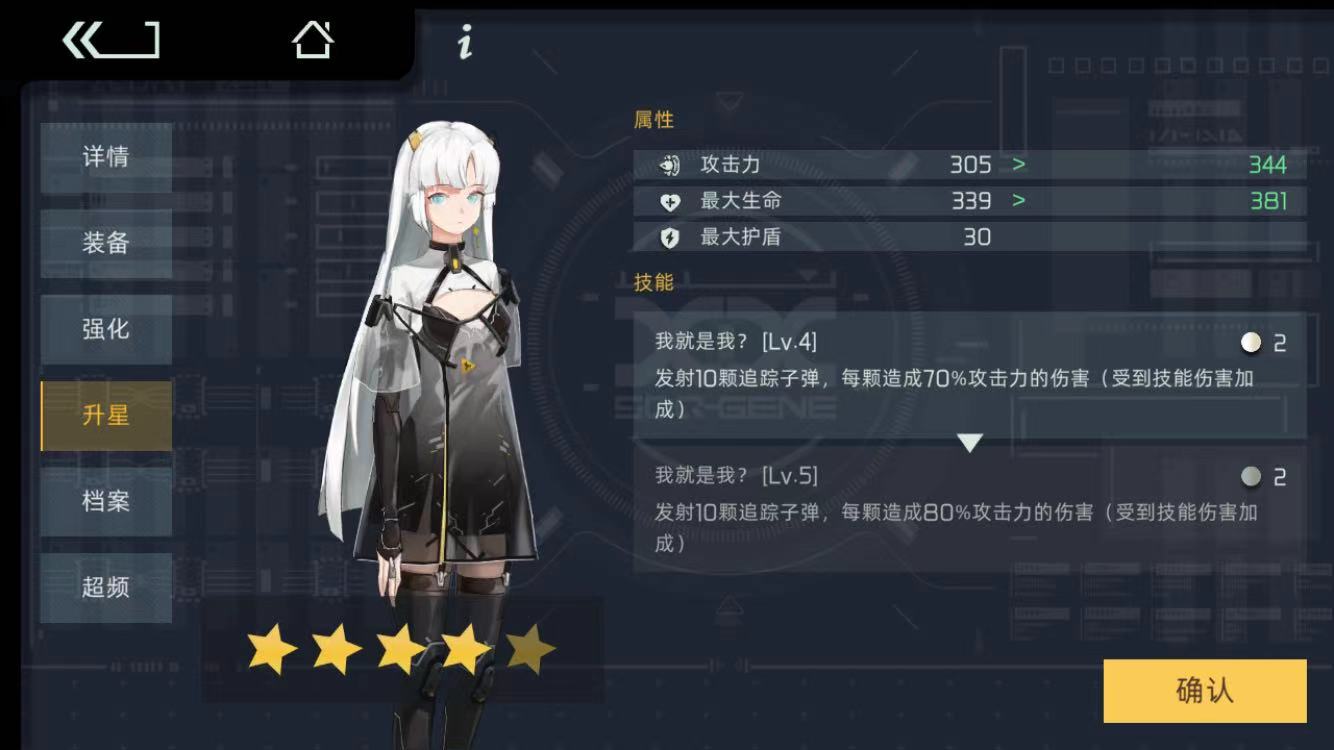Switch to the 装备 equipment tab
Image resolution: width=1334 pixels, height=750 pixels.
(x=106, y=243)
